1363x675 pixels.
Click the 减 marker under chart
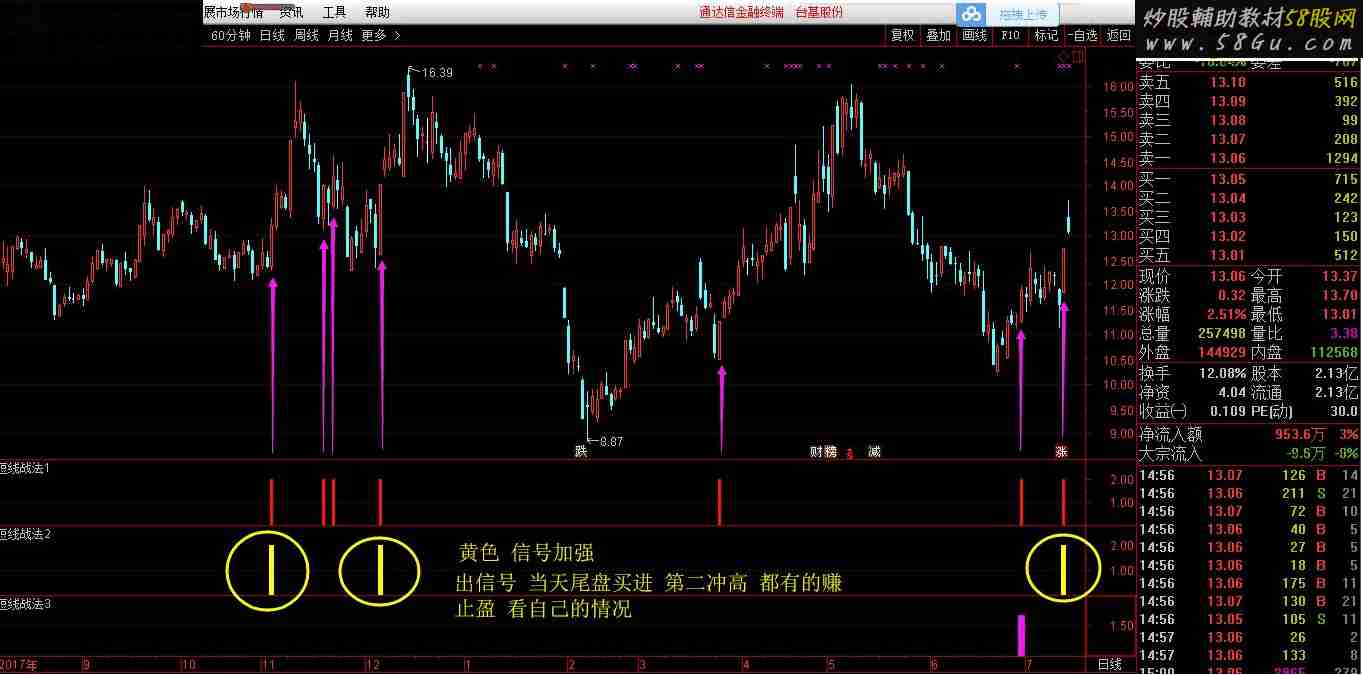coord(874,451)
